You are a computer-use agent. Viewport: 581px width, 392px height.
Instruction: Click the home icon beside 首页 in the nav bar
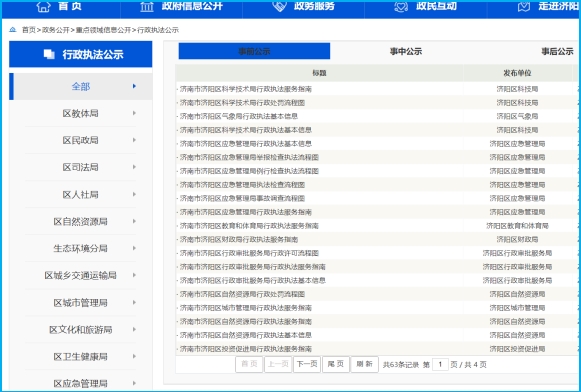[43, 6]
